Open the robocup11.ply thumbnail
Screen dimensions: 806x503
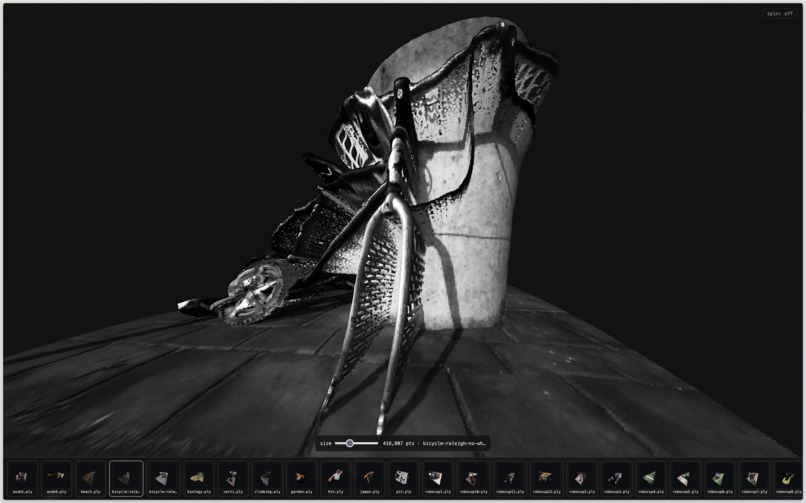pos(510,478)
